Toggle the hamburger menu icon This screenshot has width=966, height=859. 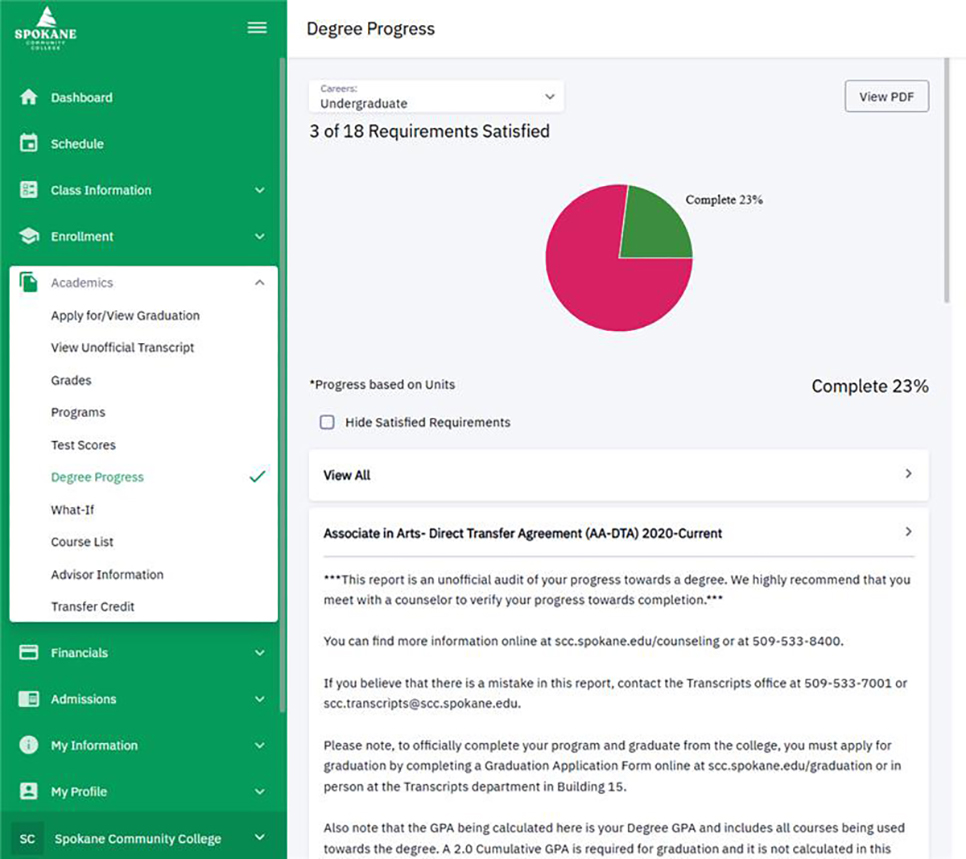(x=256, y=27)
